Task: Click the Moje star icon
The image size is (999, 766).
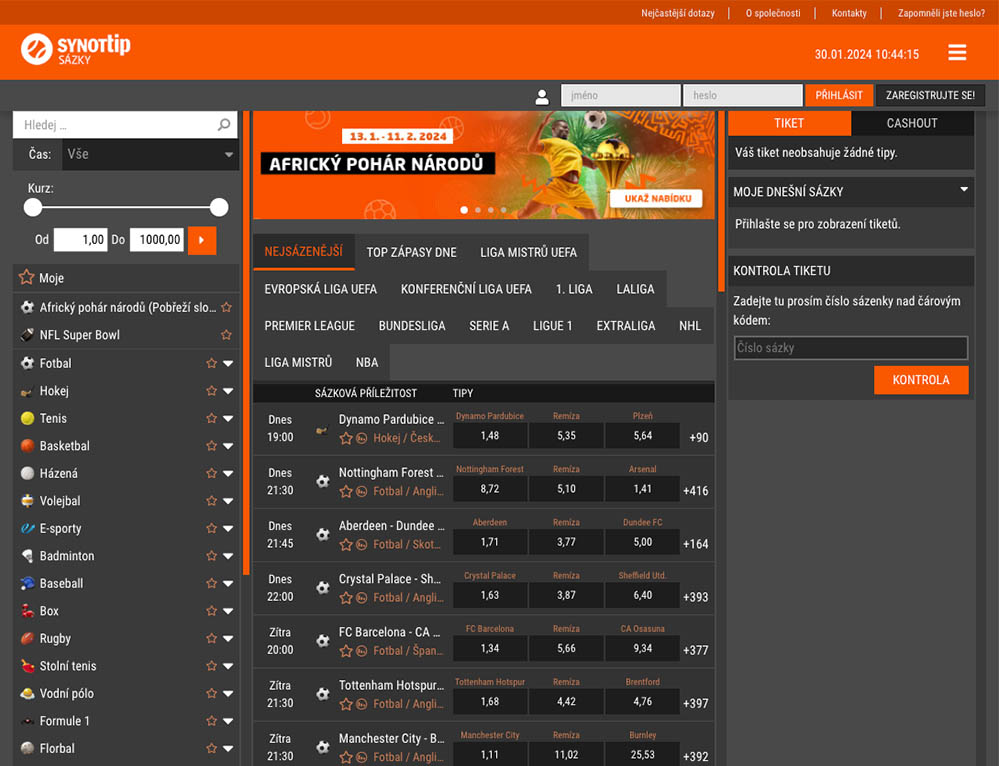Action: pyautogui.click(x=26, y=277)
